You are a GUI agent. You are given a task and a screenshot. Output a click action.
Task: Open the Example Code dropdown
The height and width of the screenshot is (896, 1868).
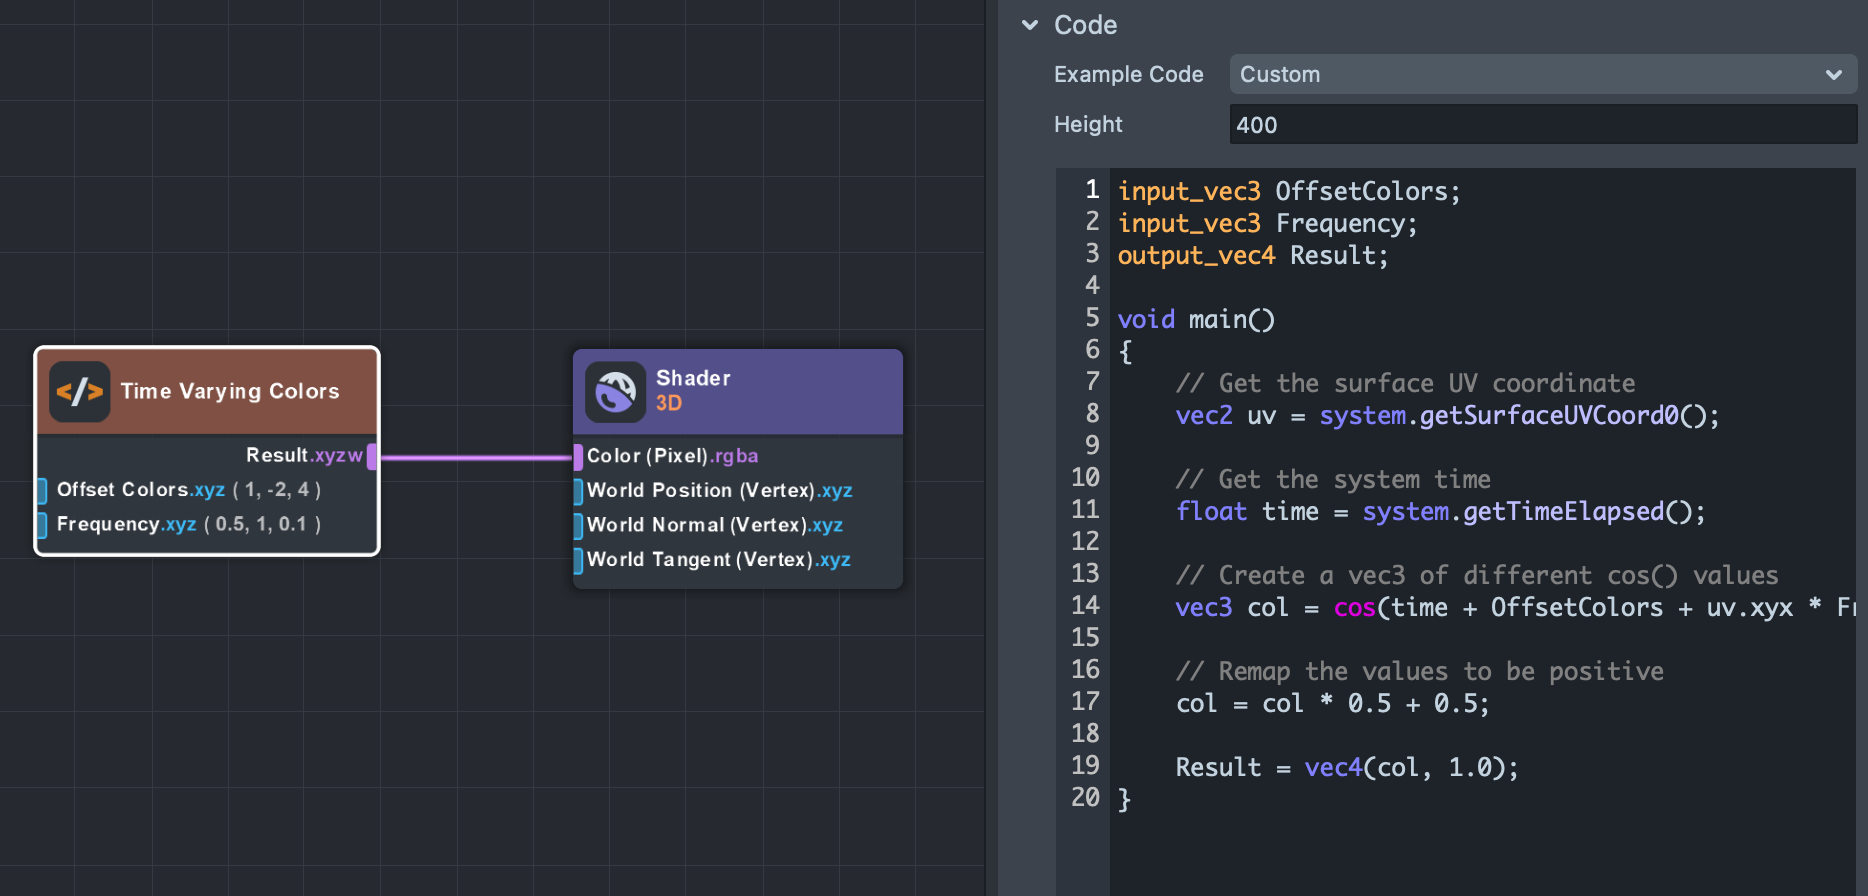1542,75
